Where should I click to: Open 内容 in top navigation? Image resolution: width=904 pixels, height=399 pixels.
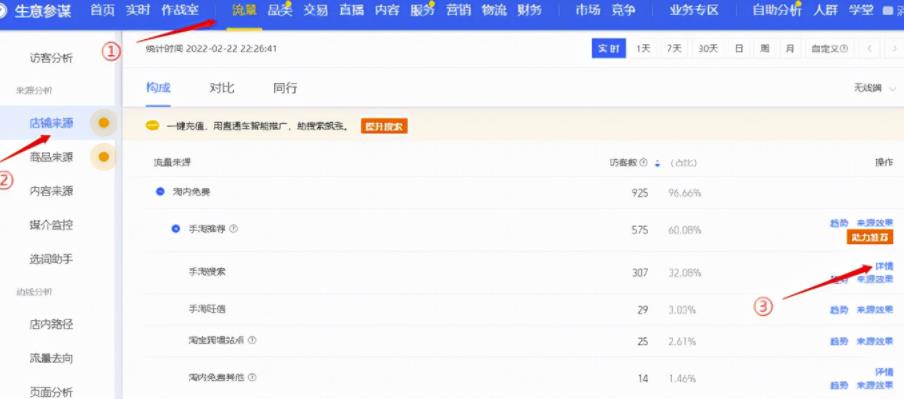pyautogui.click(x=387, y=10)
